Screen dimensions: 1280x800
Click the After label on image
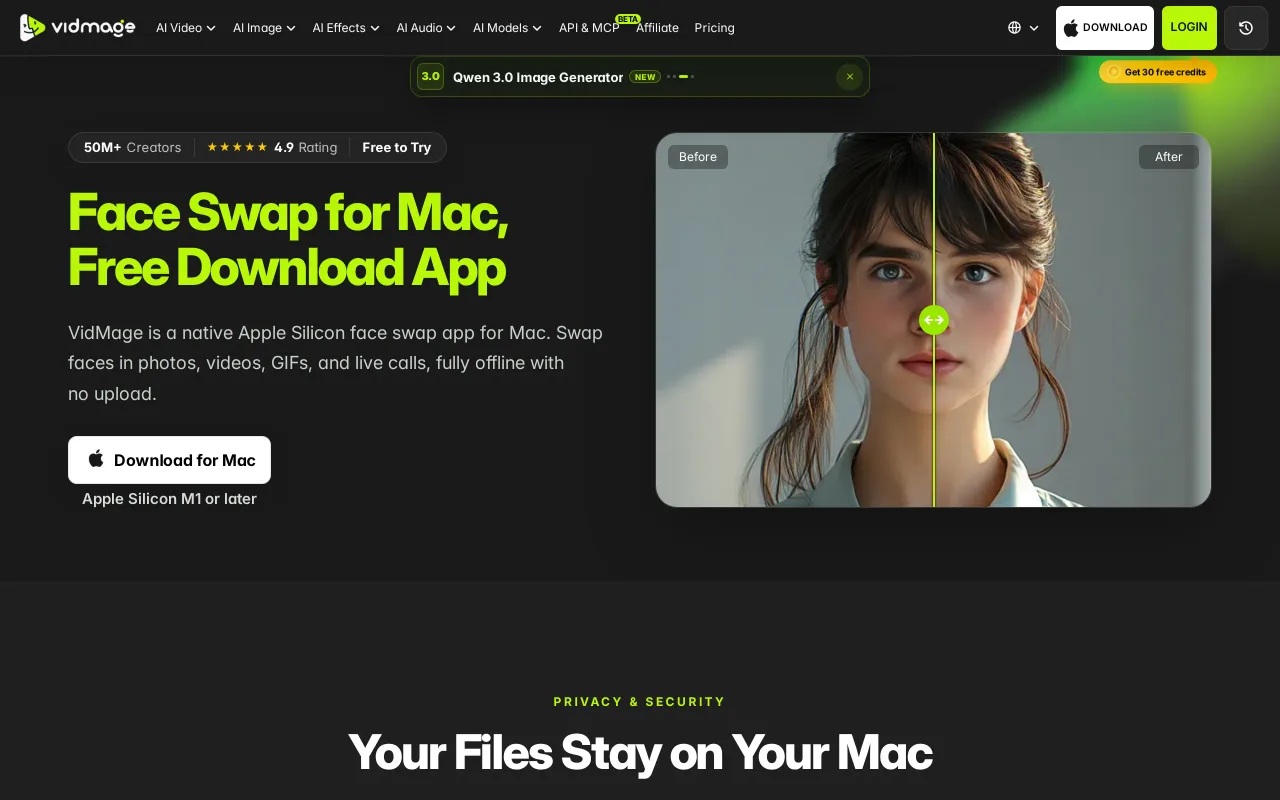(x=1168, y=157)
